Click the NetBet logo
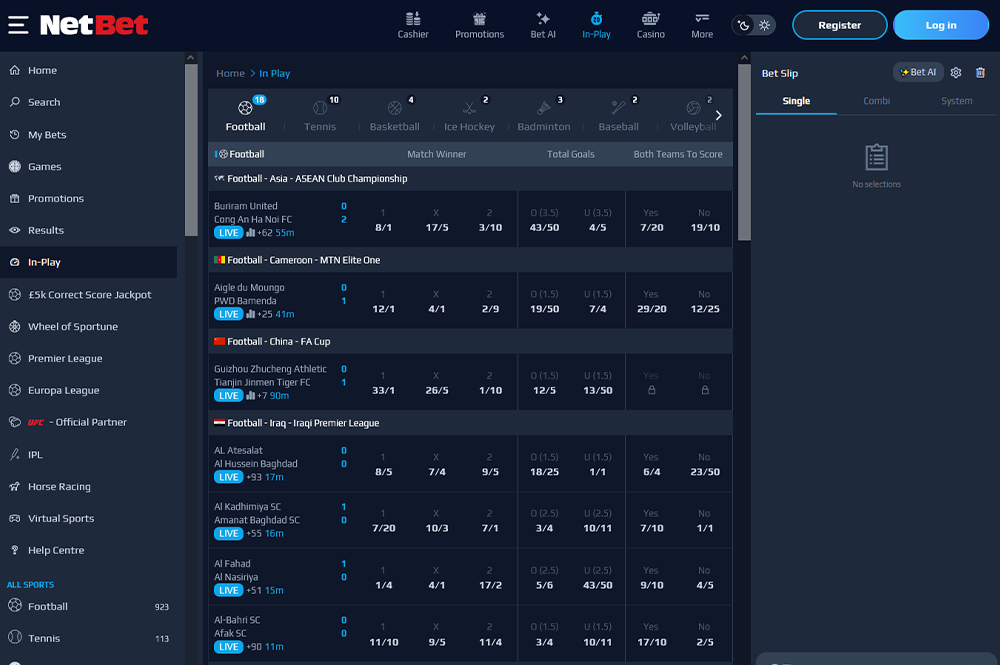Viewport: 1000px width, 665px height. point(94,25)
